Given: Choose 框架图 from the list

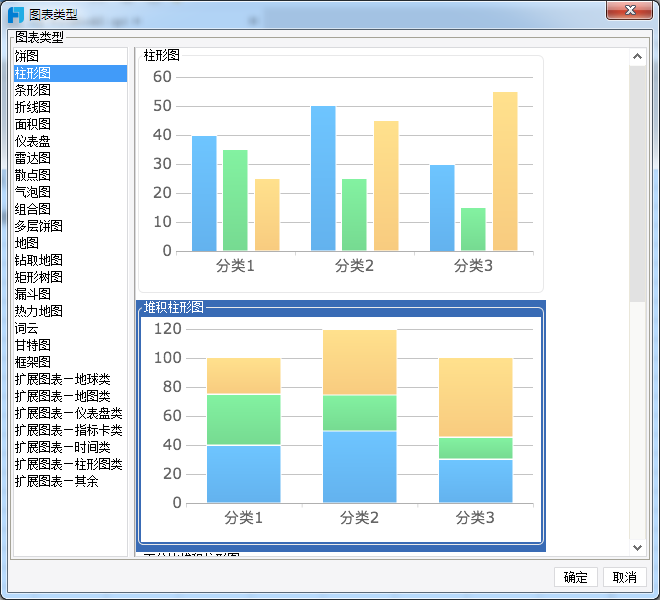Looking at the screenshot, I should pos(70,362).
